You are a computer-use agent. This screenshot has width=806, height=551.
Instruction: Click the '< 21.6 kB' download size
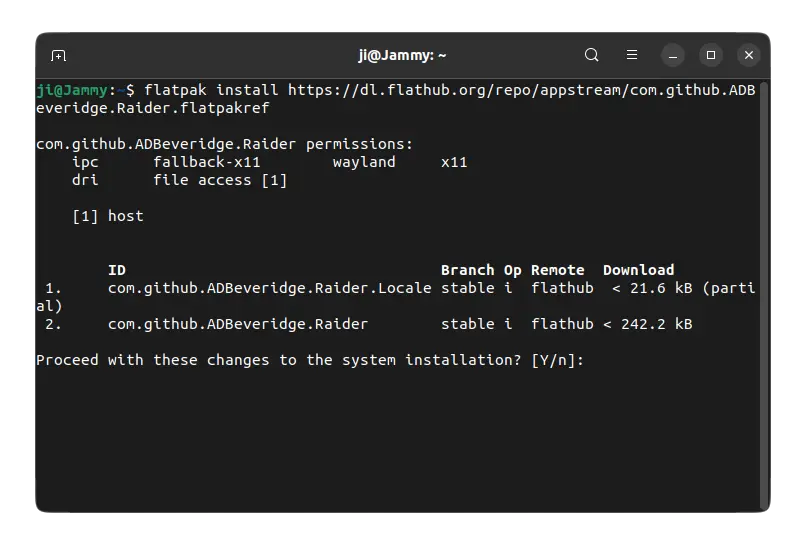point(652,288)
